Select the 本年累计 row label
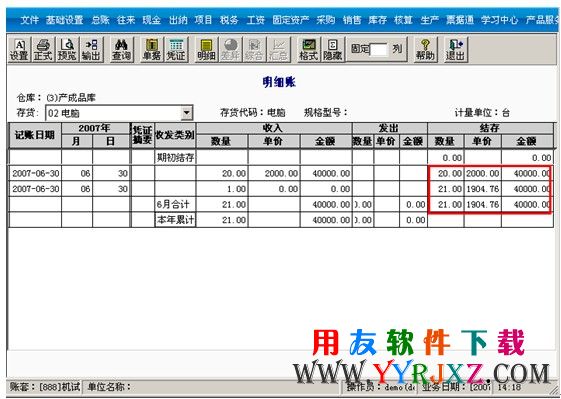 click(x=175, y=220)
